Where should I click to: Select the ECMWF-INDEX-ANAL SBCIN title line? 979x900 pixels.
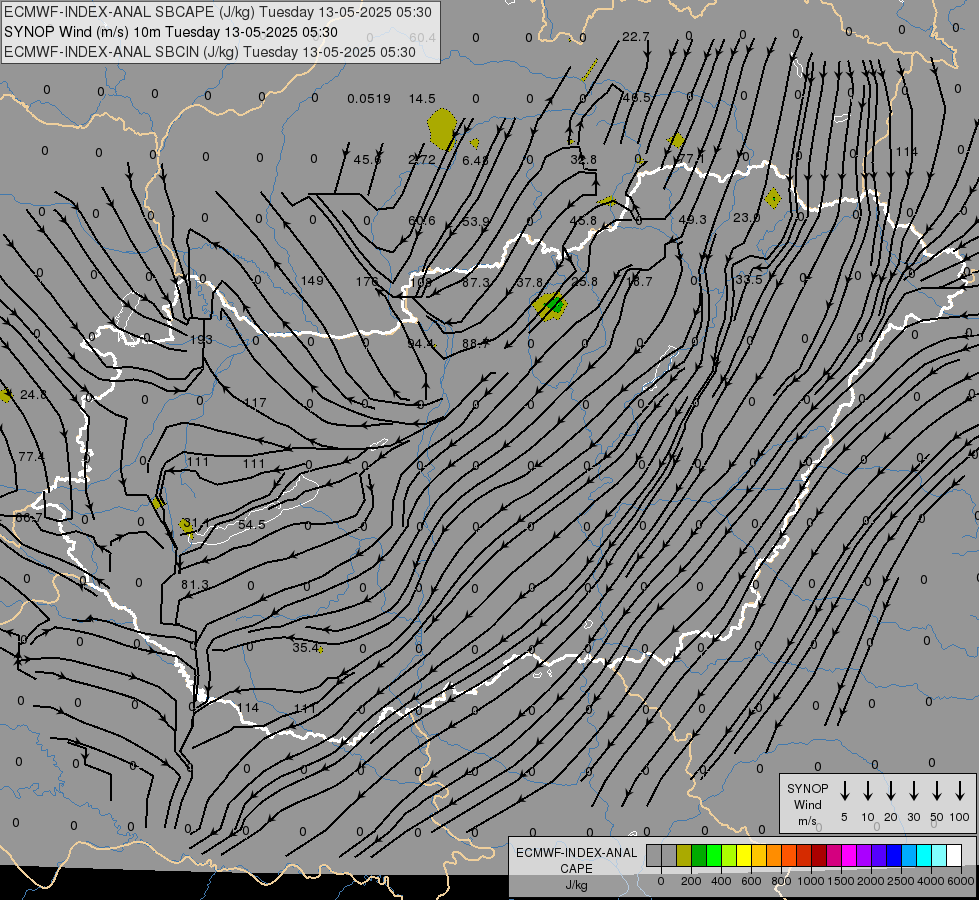click(210, 52)
